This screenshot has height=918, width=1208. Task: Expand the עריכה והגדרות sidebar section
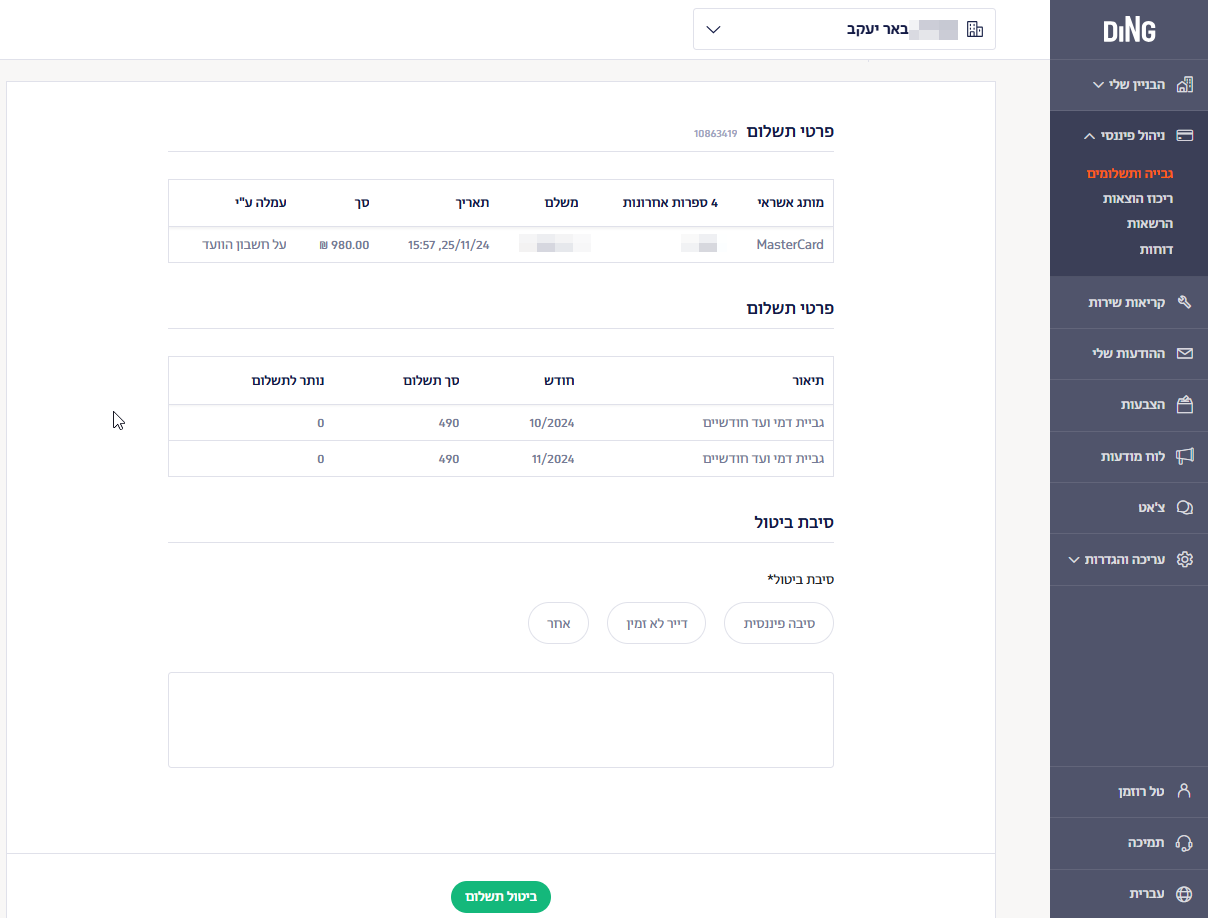(1074, 560)
